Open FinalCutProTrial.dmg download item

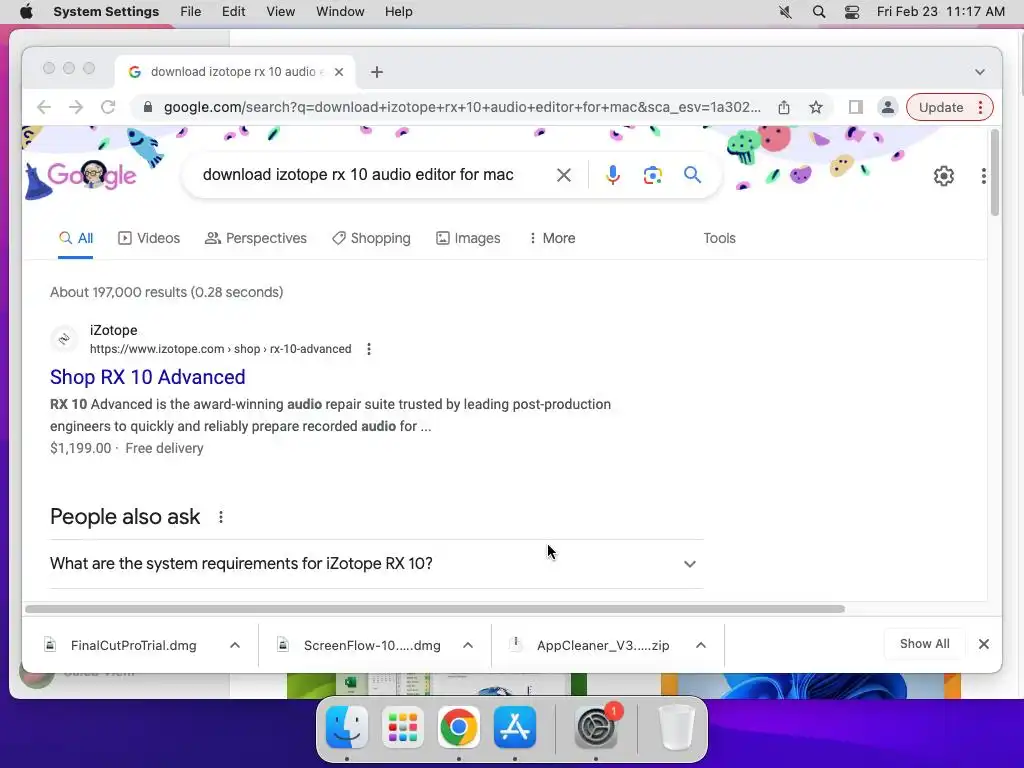point(133,645)
